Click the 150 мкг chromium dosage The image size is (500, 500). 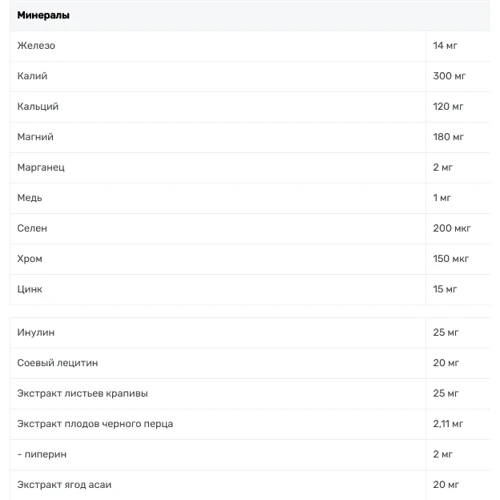tap(451, 259)
